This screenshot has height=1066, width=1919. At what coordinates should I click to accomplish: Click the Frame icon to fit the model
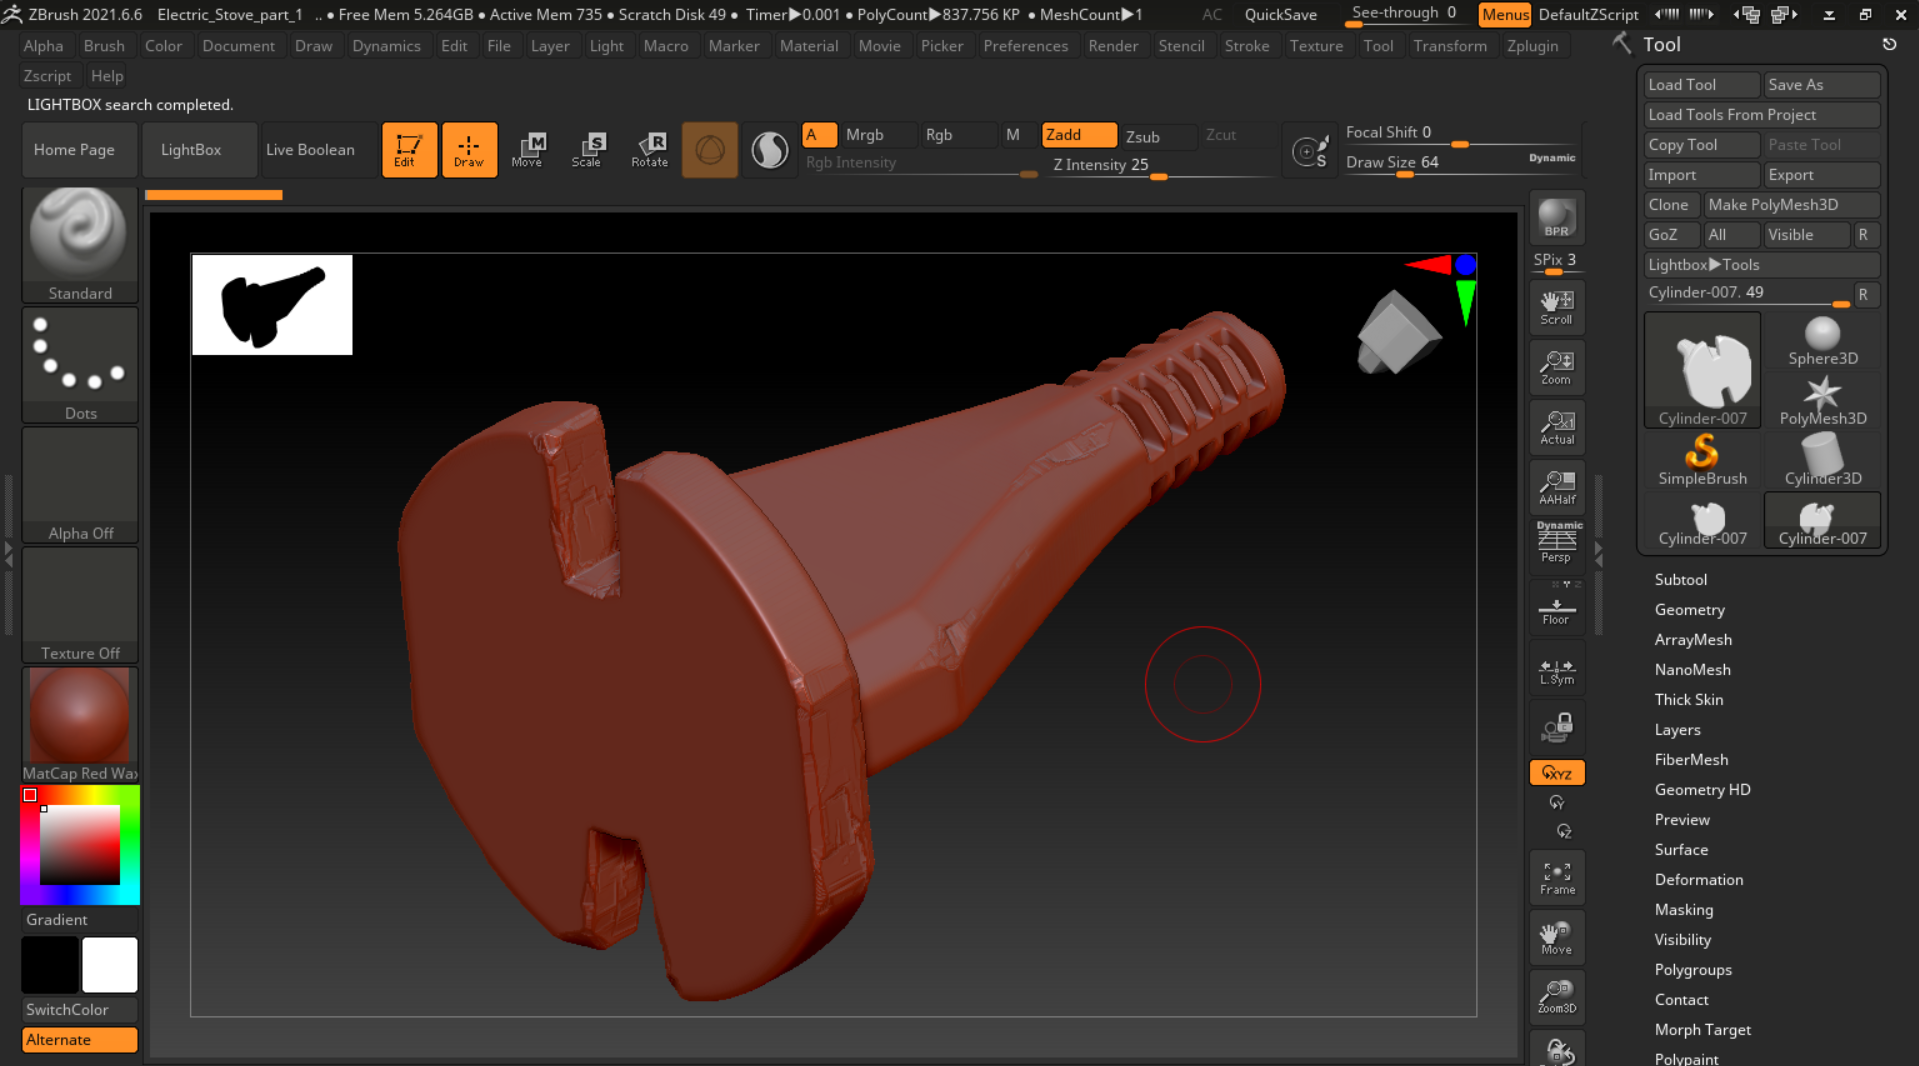[1556, 877]
